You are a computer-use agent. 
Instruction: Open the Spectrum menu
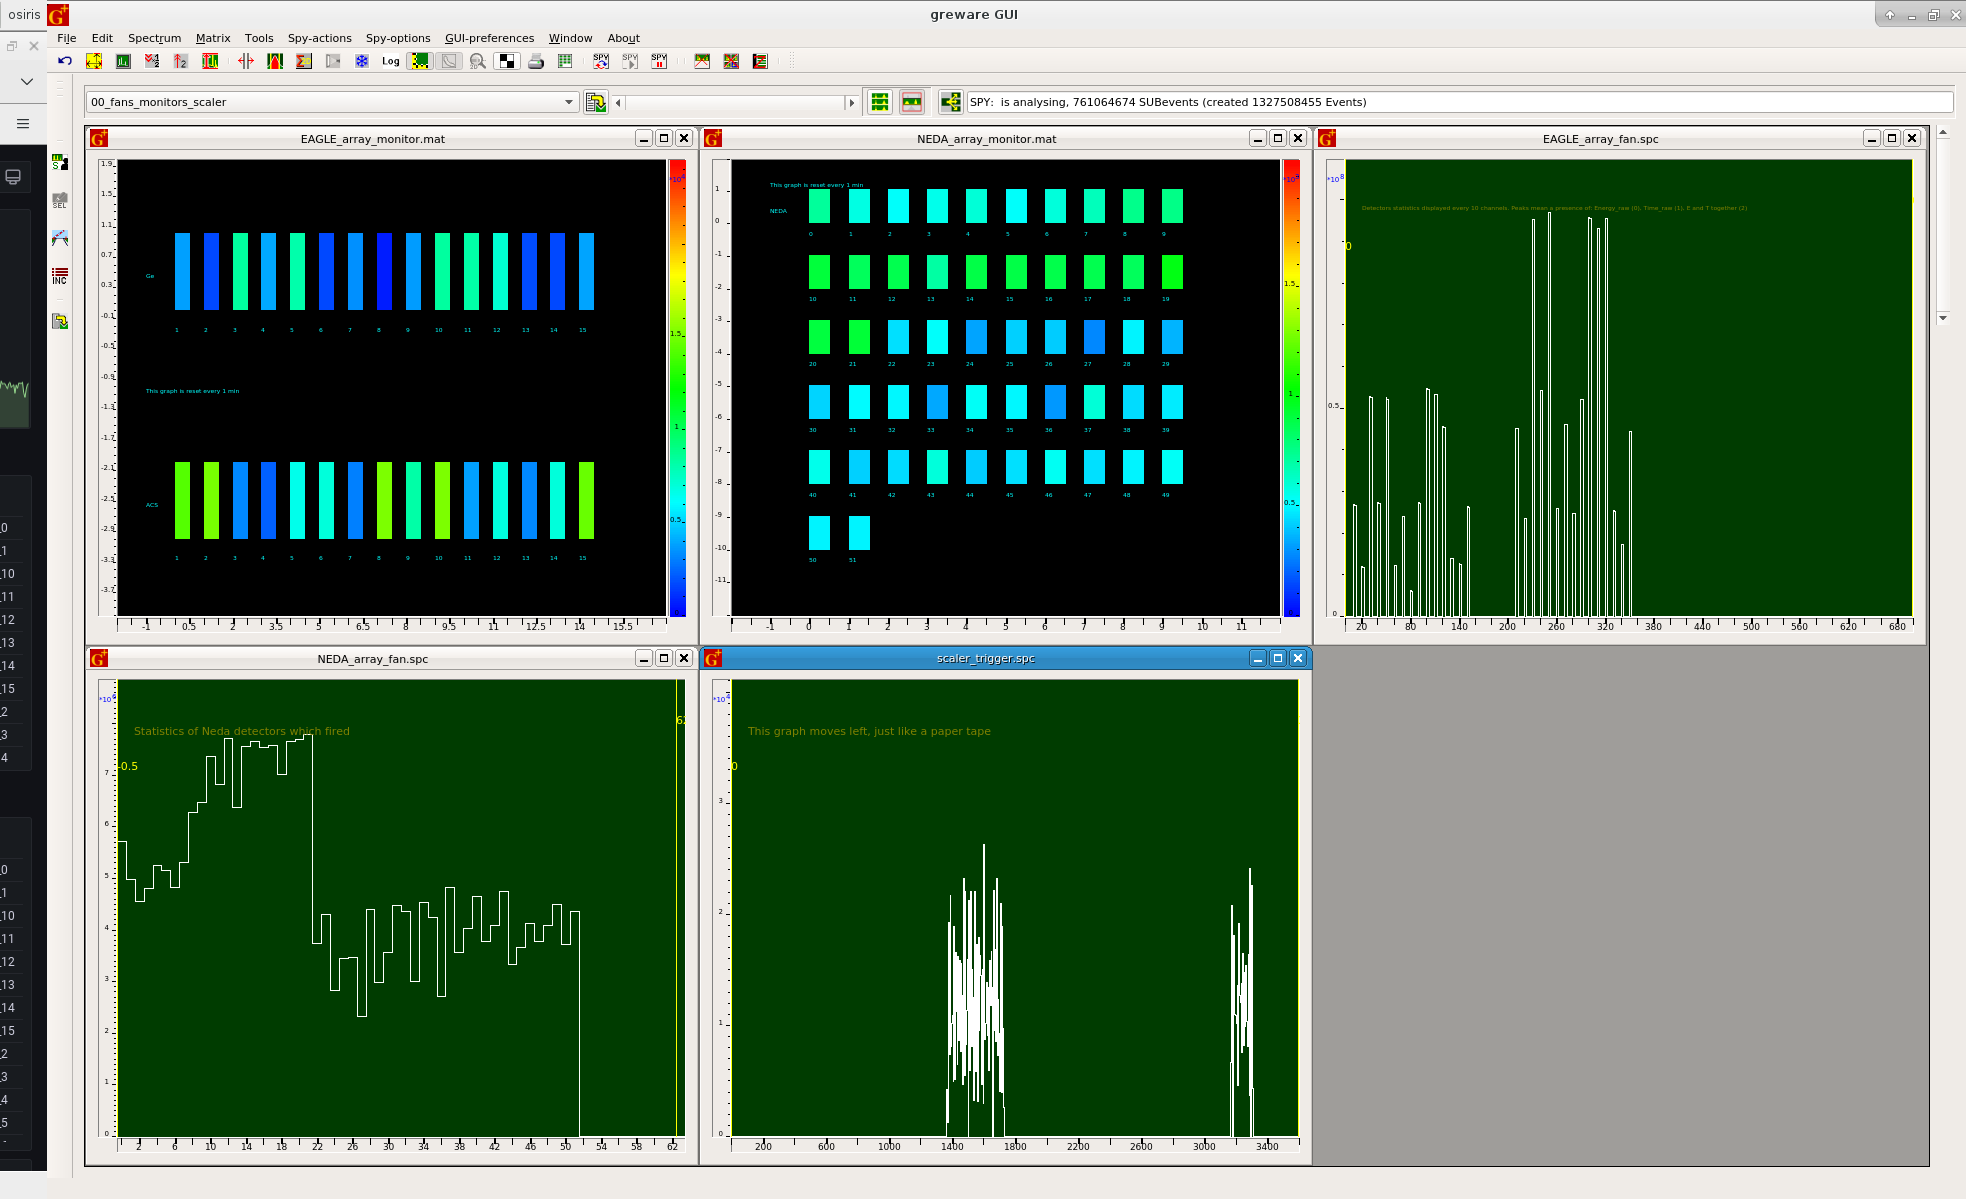coord(154,38)
